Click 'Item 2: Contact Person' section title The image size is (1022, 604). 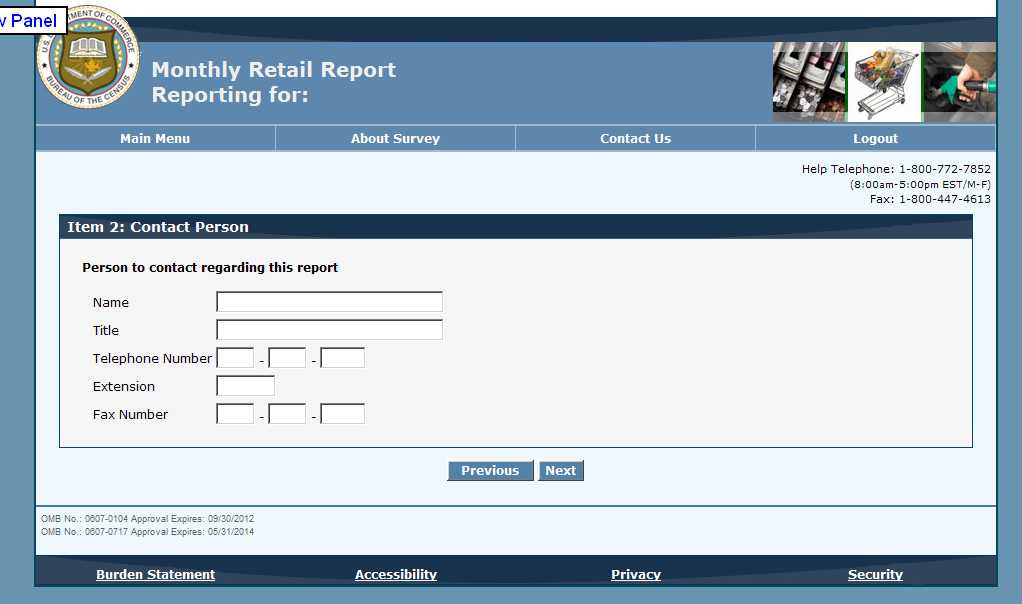pyautogui.click(x=158, y=227)
